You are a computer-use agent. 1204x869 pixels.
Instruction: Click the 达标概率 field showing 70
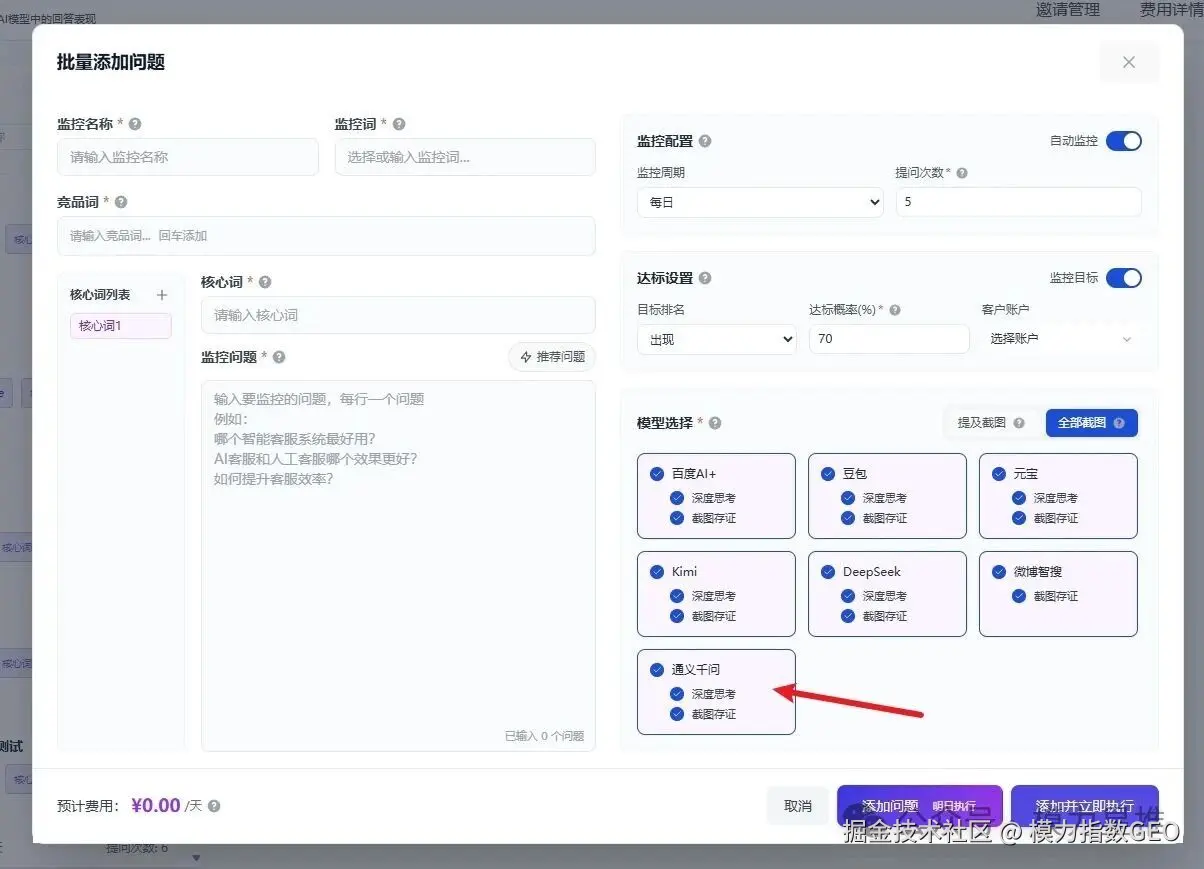click(x=889, y=339)
